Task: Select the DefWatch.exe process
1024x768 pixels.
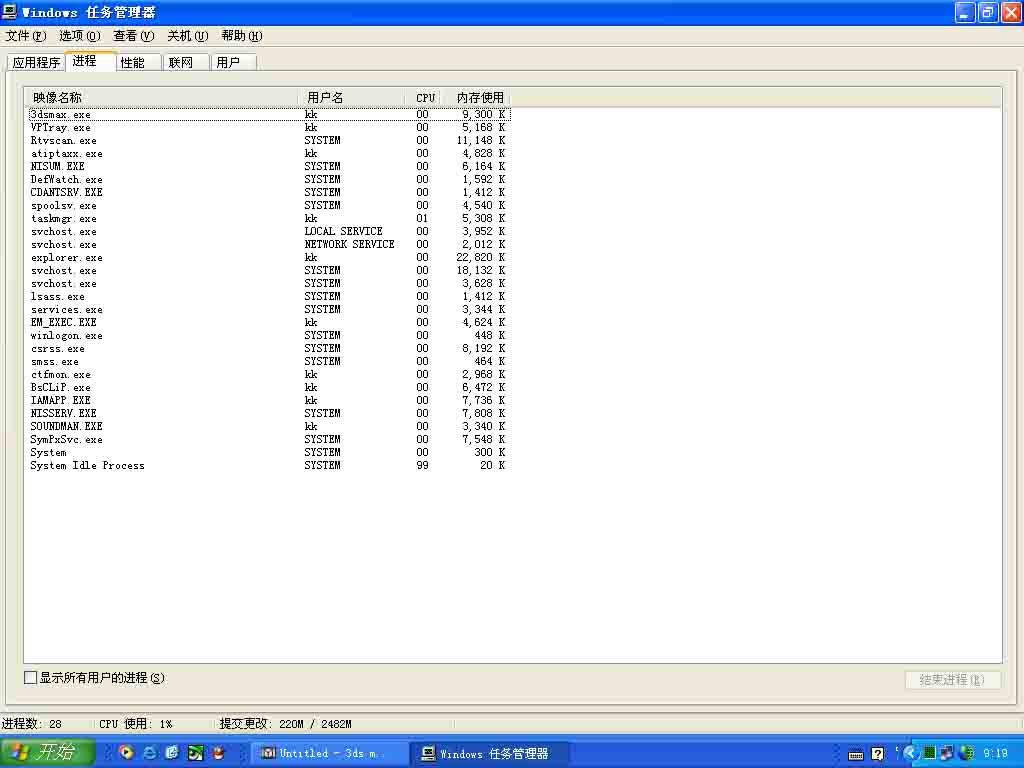Action: pyautogui.click(x=269, y=180)
